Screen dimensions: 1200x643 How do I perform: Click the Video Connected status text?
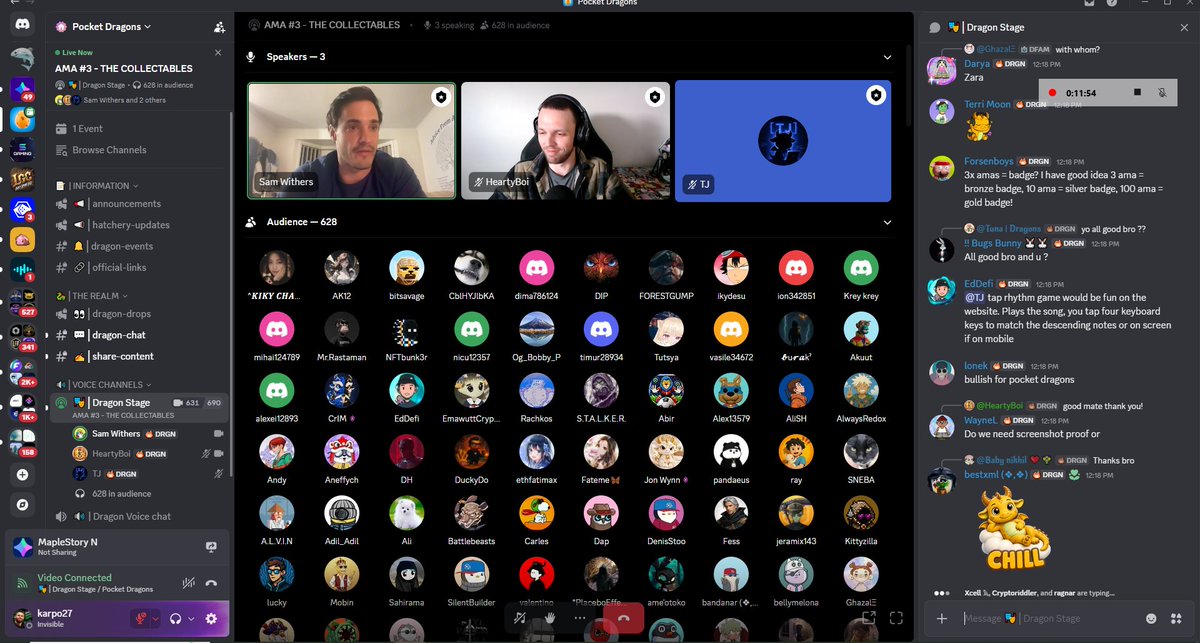tap(74, 578)
